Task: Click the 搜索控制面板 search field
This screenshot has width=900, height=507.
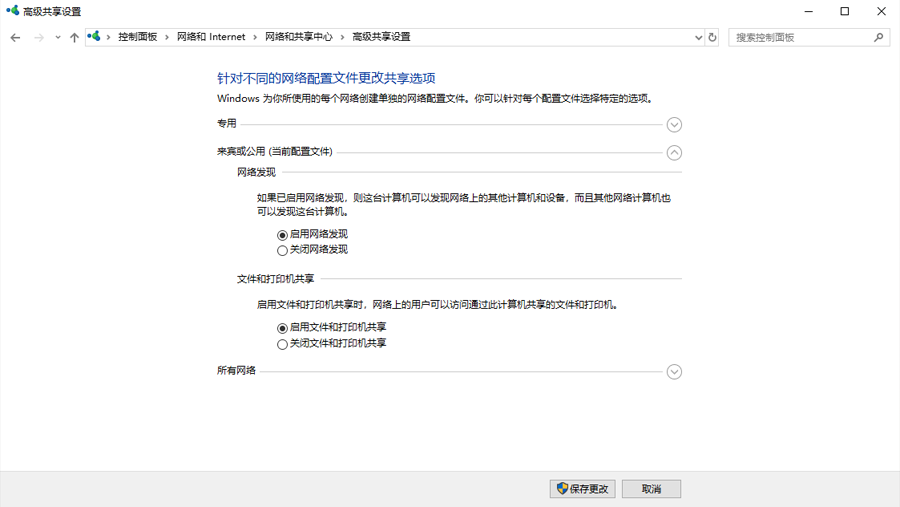Action: click(800, 38)
